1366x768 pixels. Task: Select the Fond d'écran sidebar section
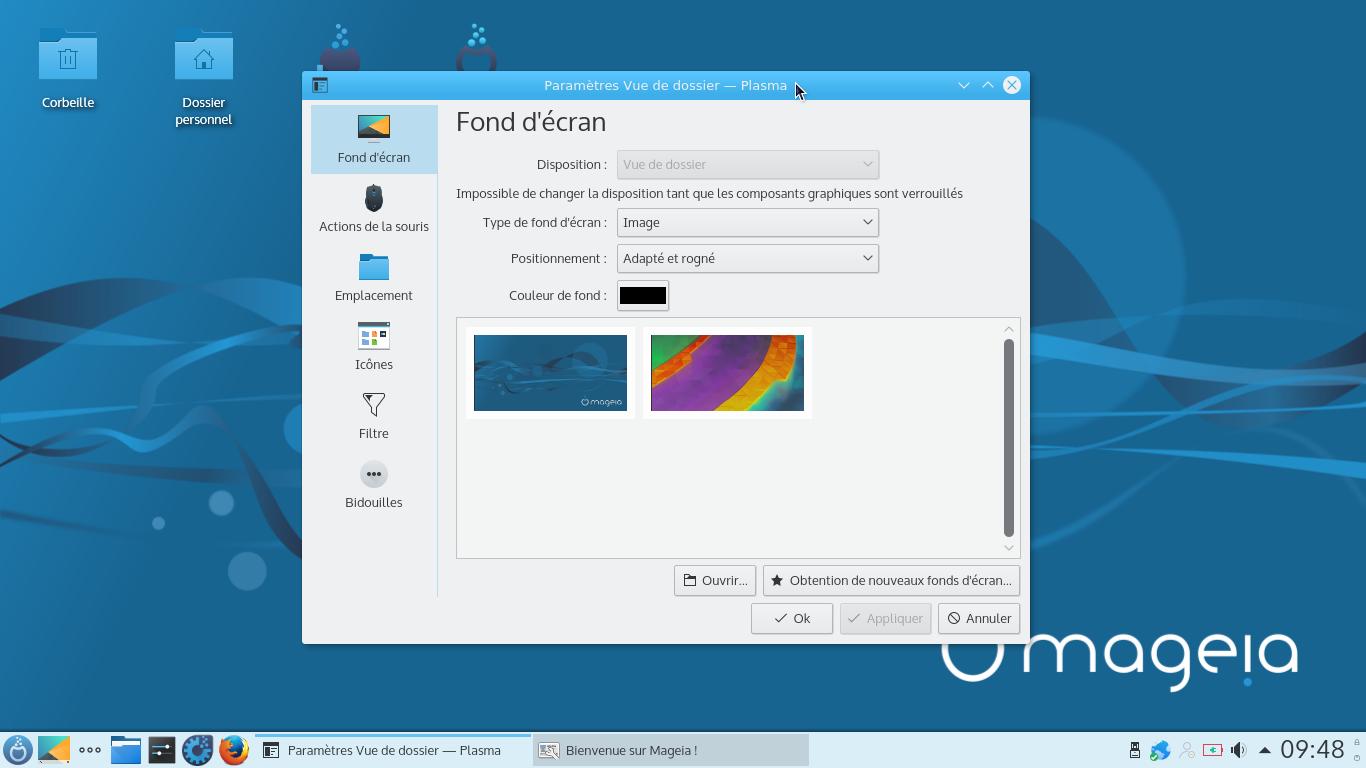click(374, 139)
